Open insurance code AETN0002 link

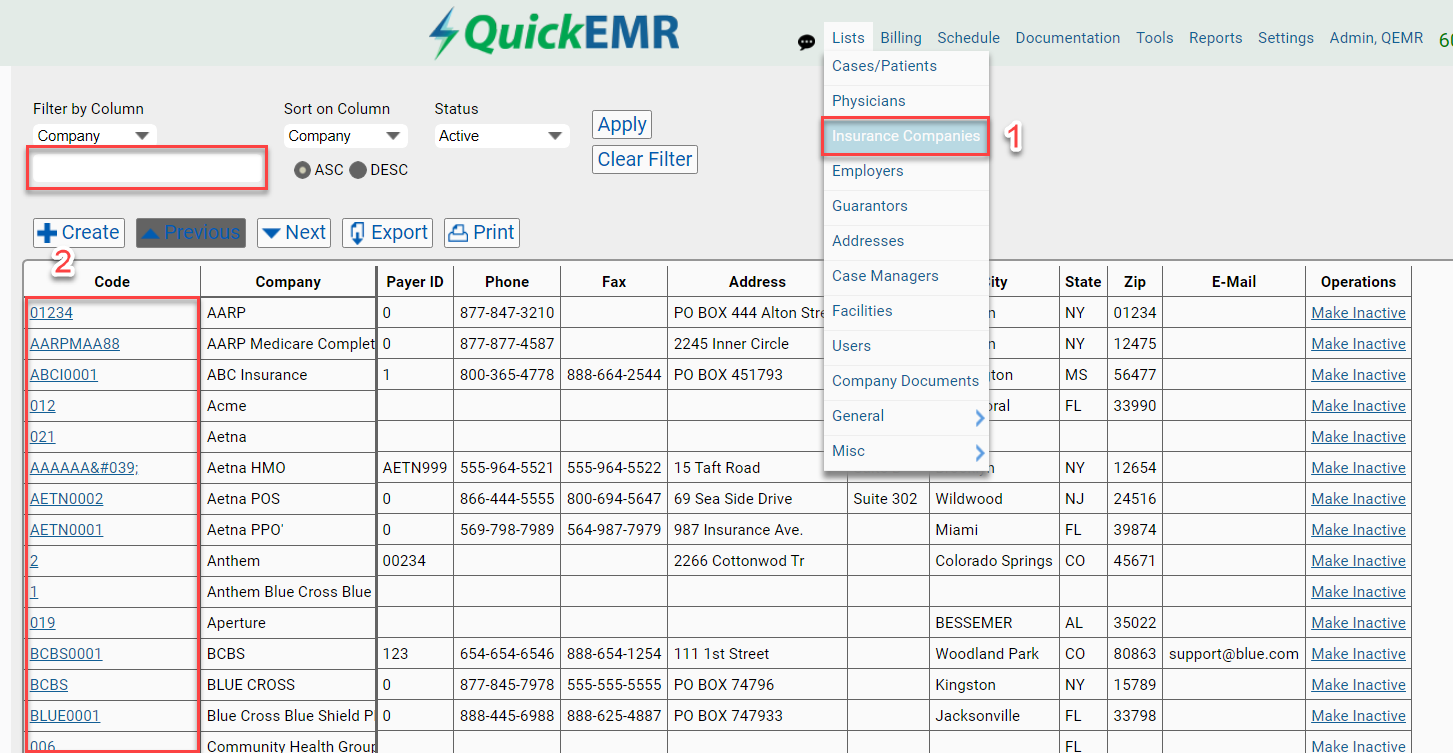pyautogui.click(x=66, y=499)
